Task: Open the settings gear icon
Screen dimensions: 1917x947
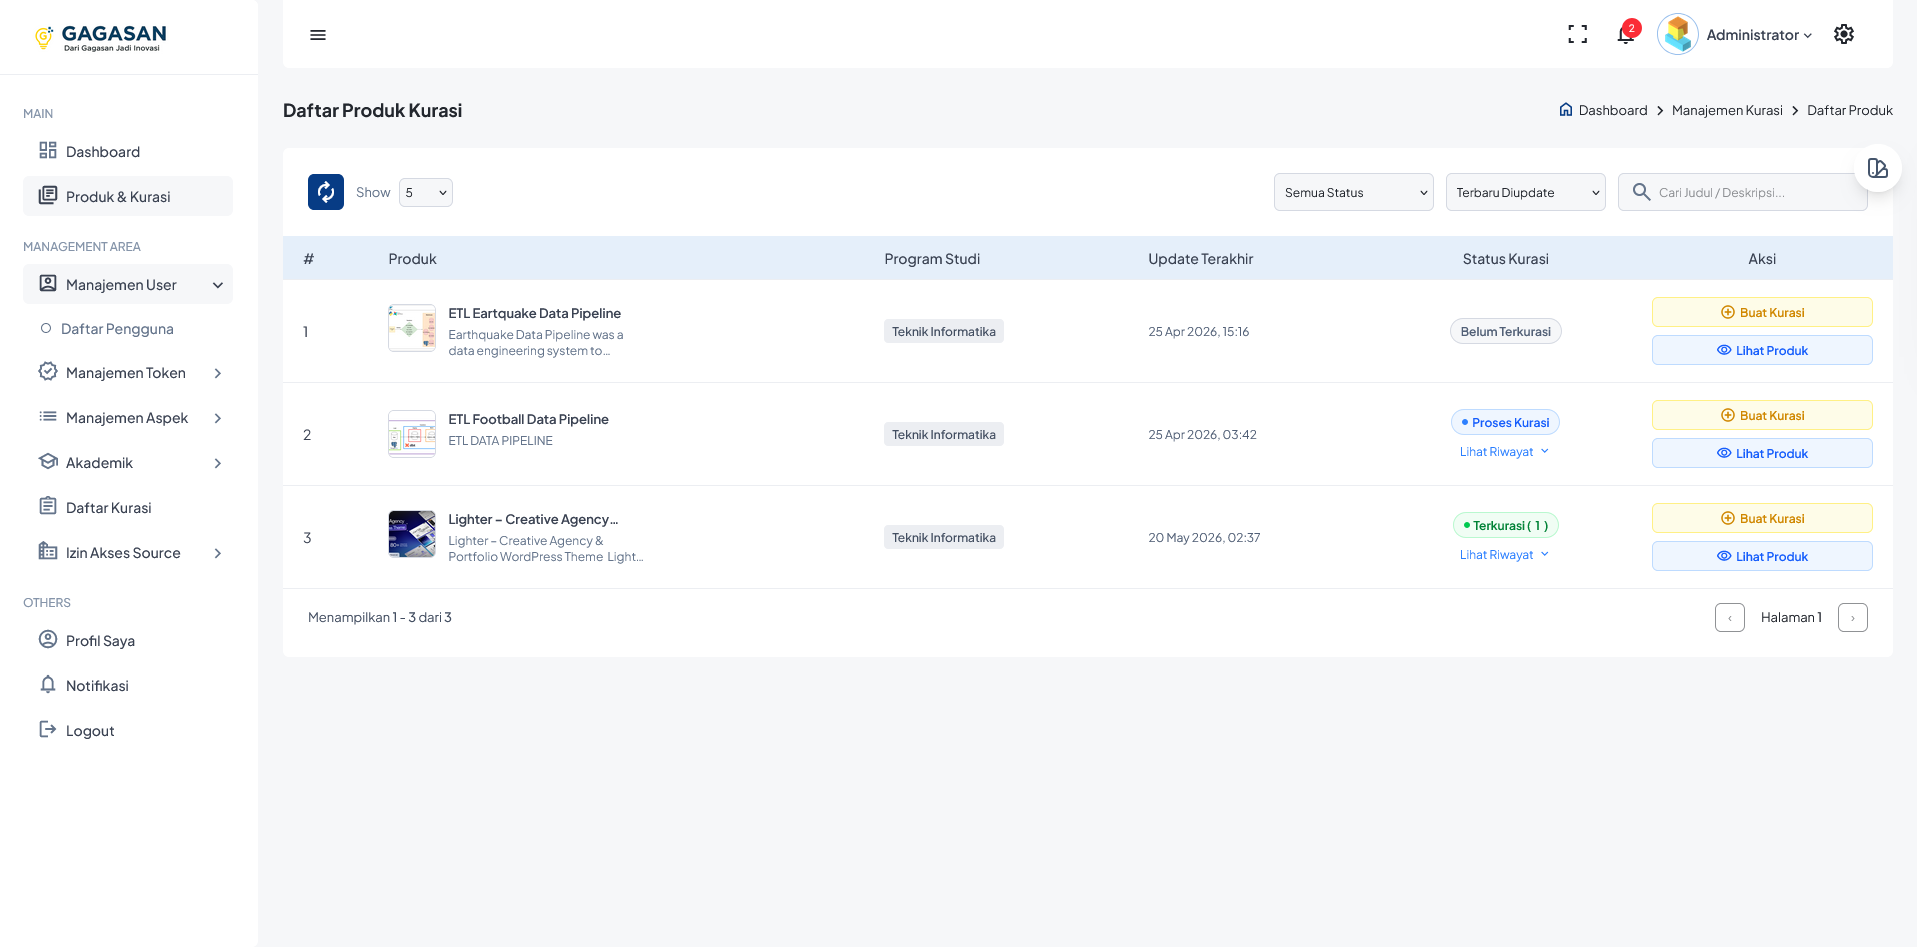Action: coord(1844,34)
